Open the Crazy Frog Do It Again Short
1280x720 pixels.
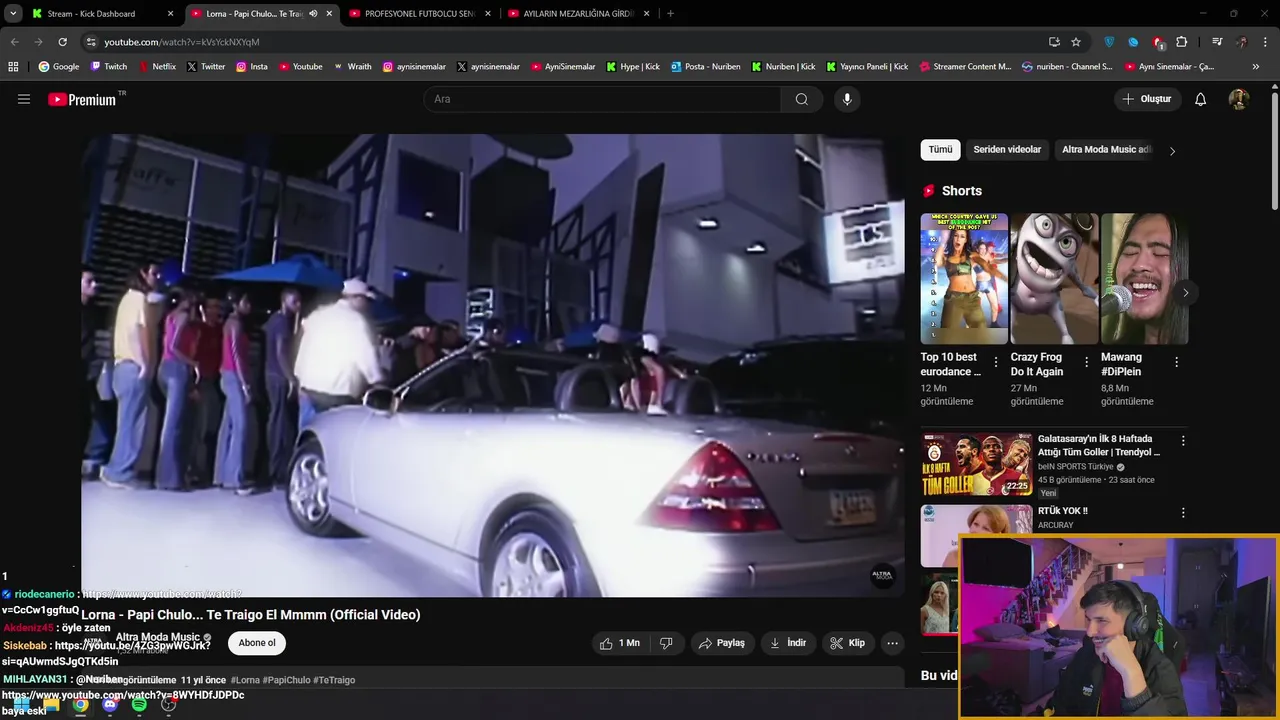[x=1054, y=278]
